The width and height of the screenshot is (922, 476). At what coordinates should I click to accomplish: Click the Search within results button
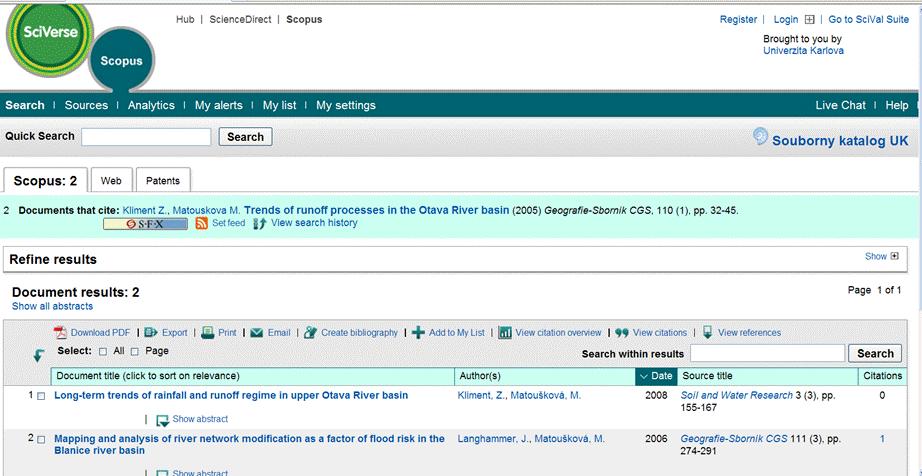click(875, 353)
